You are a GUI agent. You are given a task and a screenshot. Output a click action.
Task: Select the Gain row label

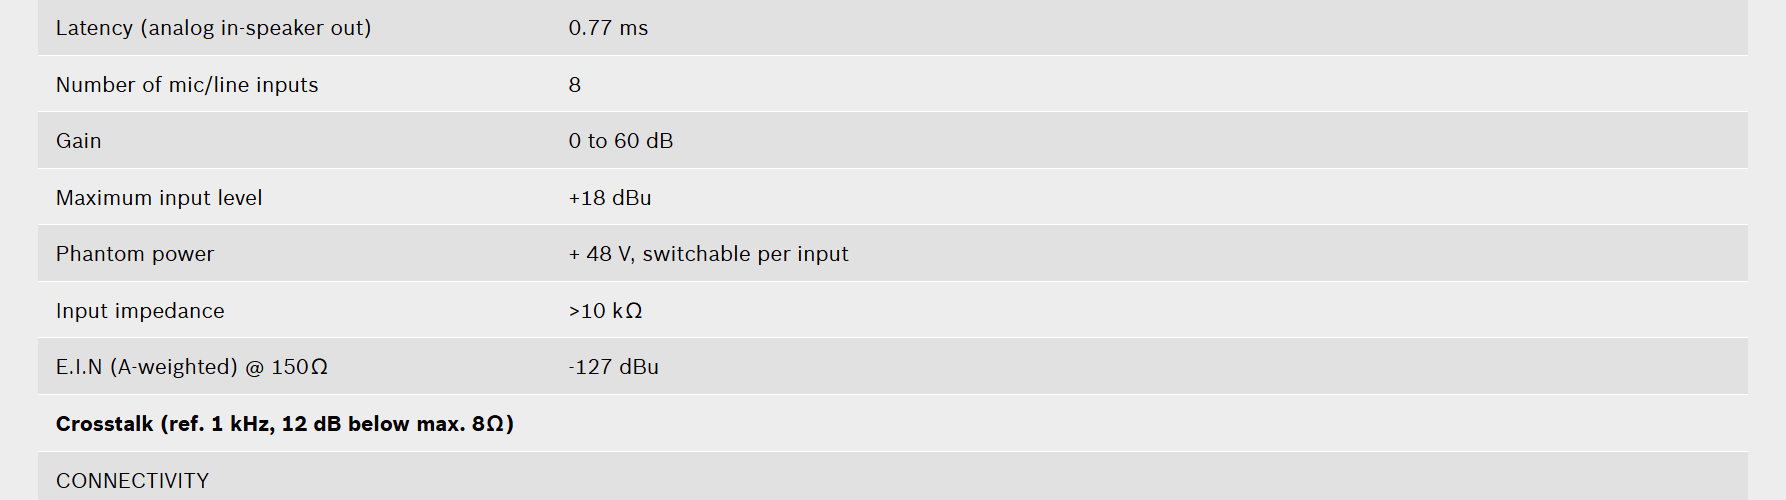[x=79, y=141]
